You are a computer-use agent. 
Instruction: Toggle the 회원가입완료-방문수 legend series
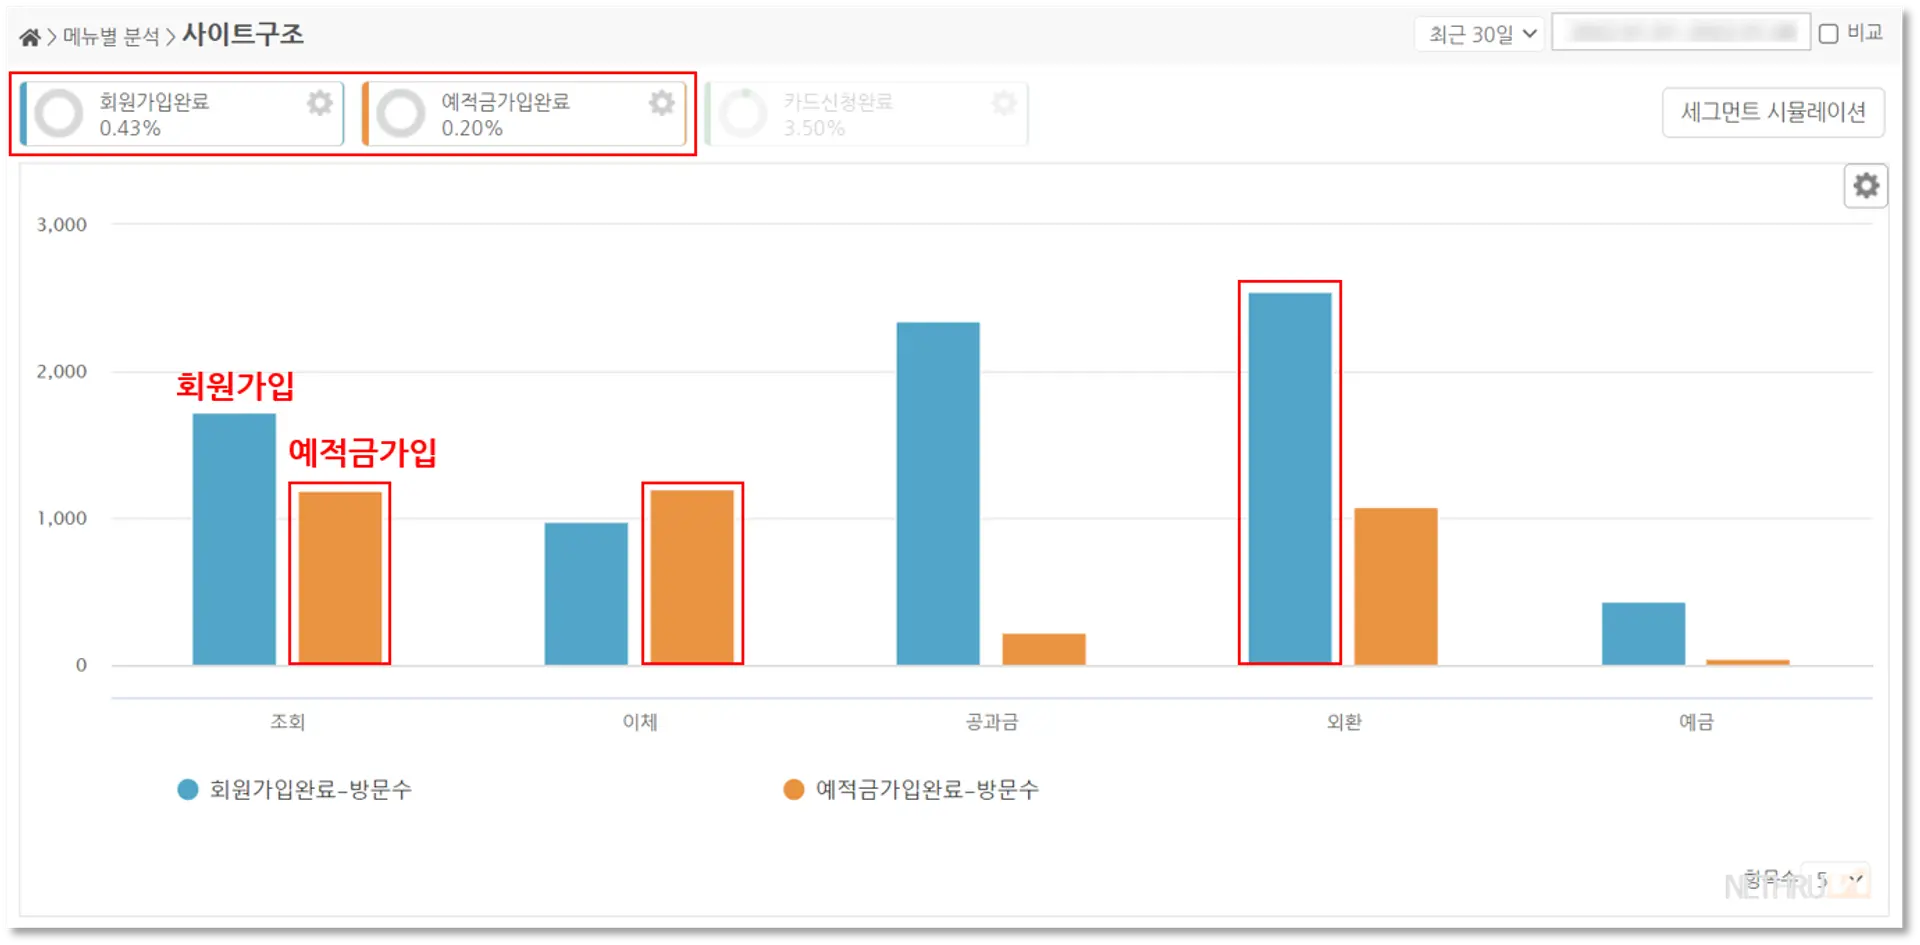tap(295, 789)
